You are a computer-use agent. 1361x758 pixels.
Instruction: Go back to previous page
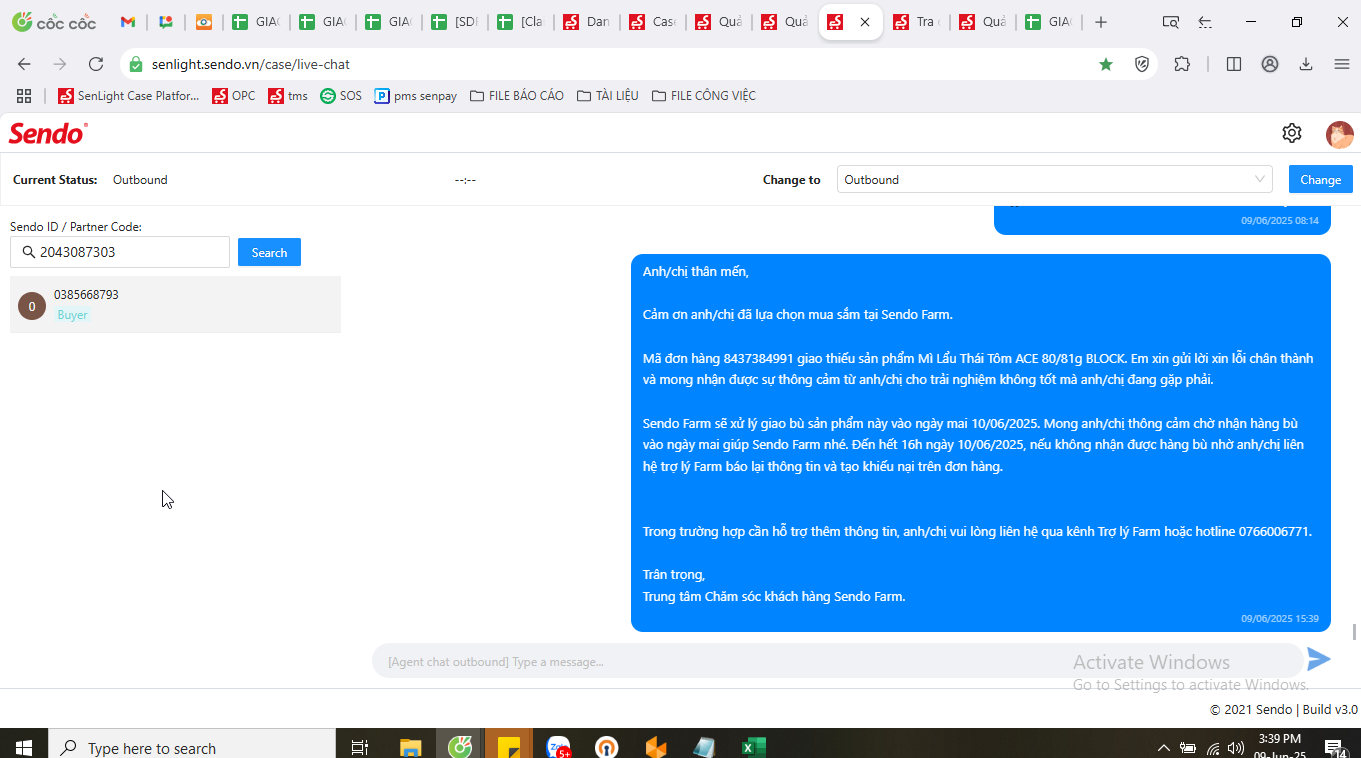click(x=24, y=64)
